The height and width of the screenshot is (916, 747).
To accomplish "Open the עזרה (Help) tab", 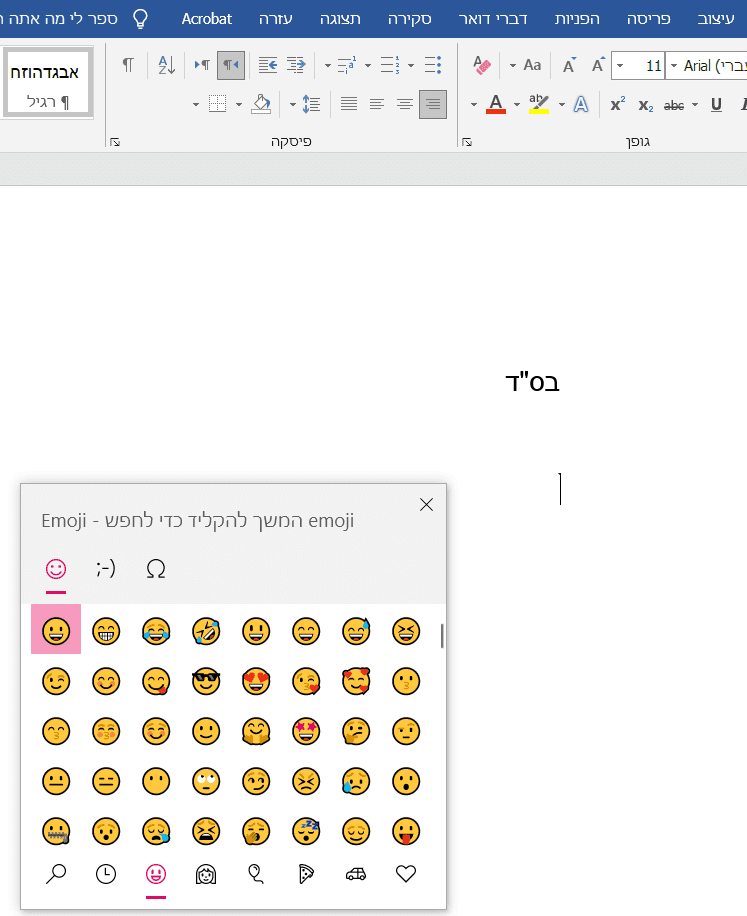I will (x=276, y=19).
